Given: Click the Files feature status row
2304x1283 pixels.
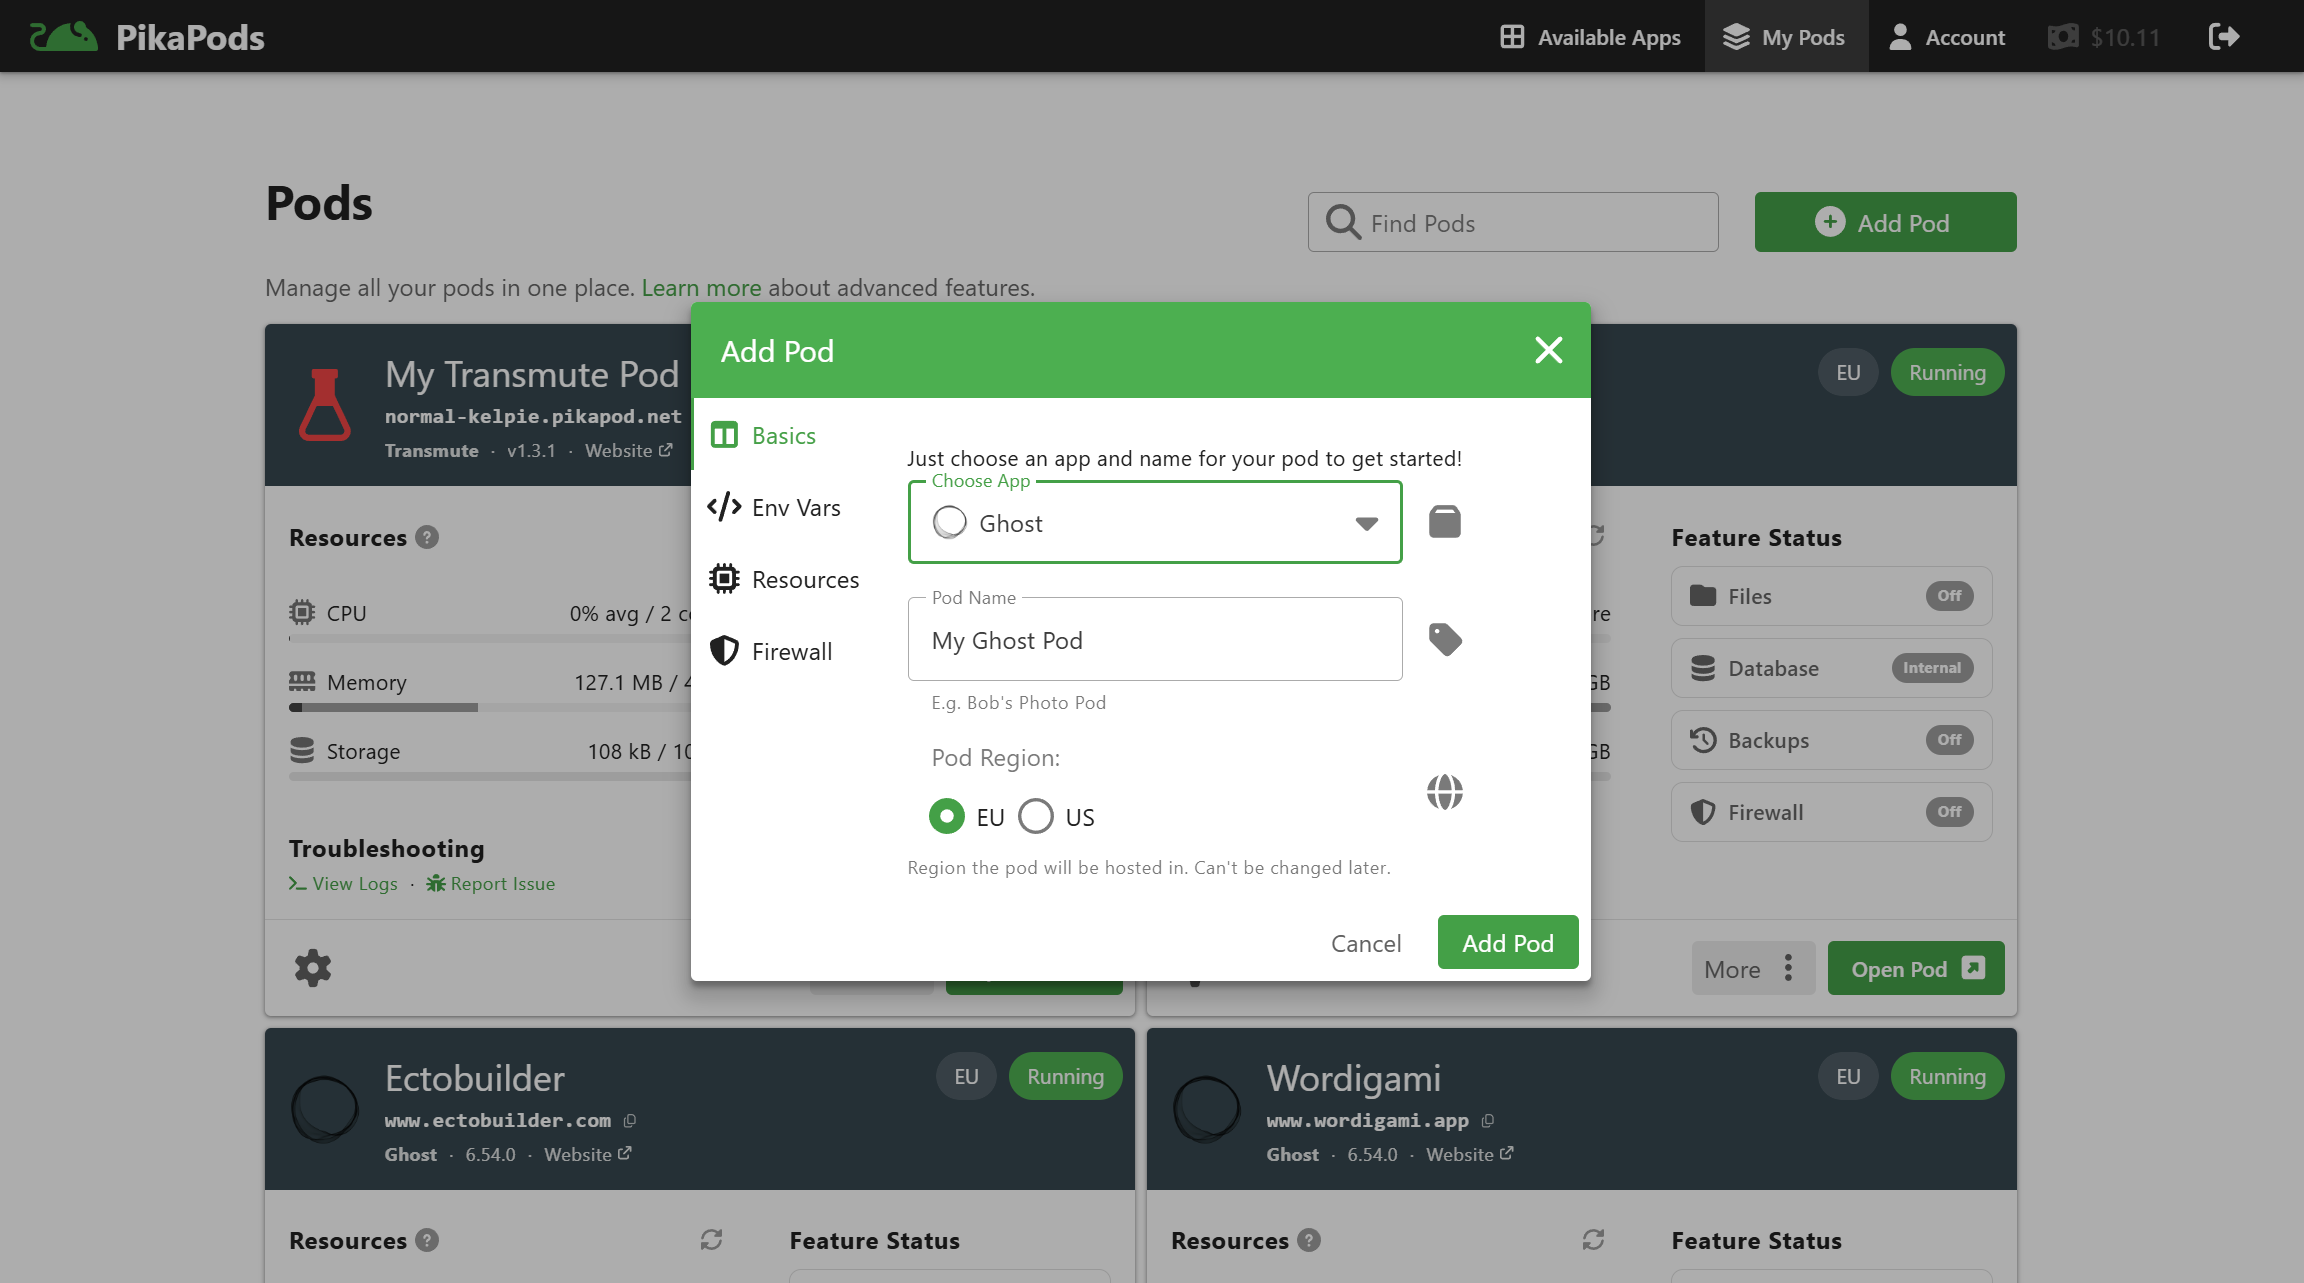Looking at the screenshot, I should coord(1831,596).
